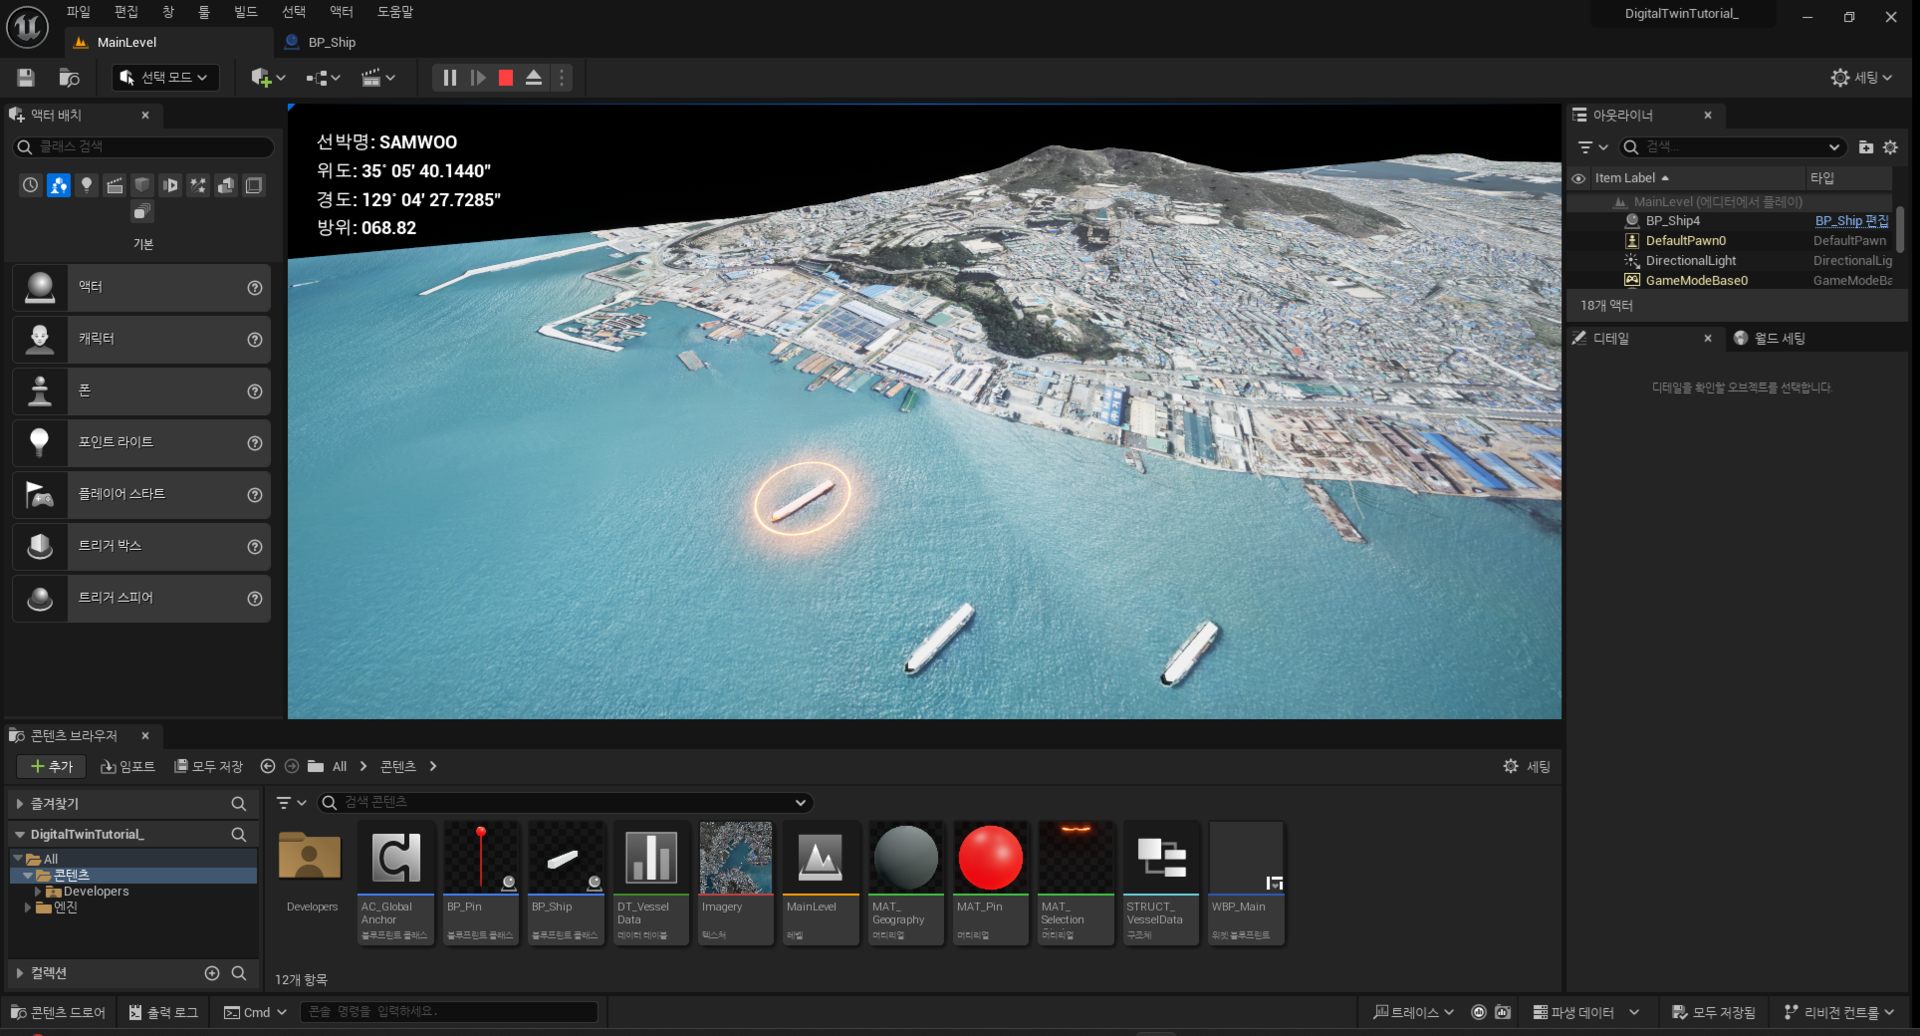Click the save current level icon

tap(26, 78)
